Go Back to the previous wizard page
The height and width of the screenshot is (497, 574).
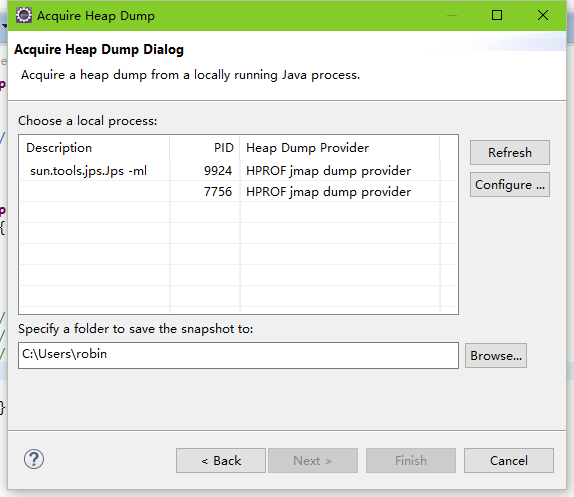221,460
